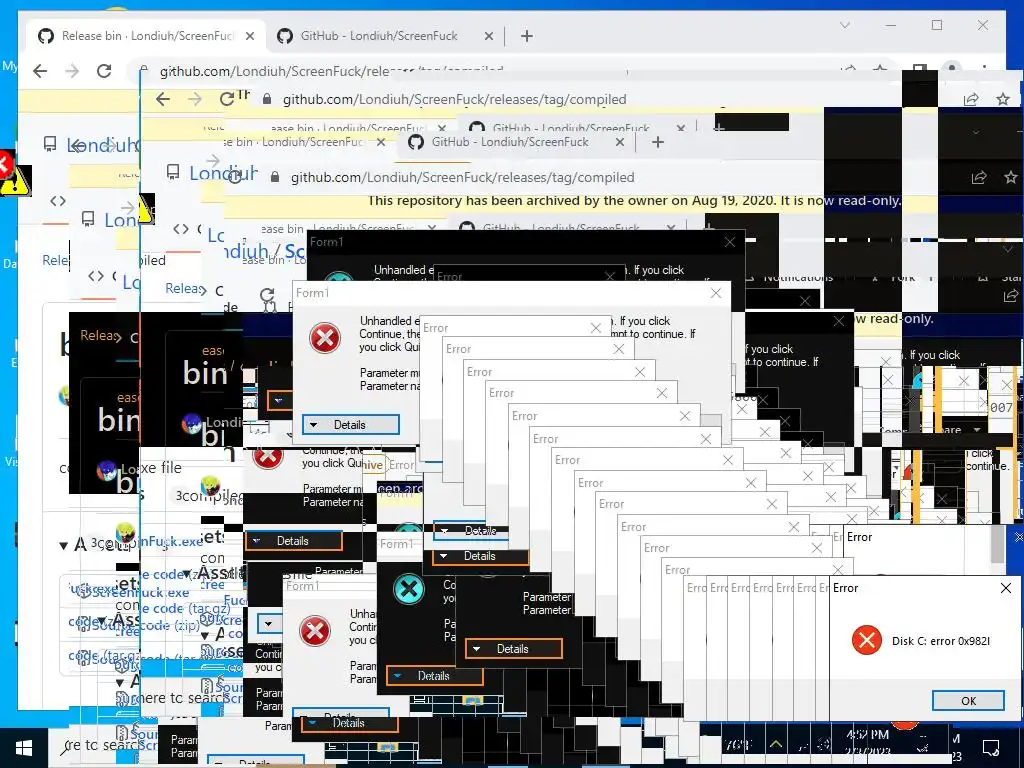Click lock icon in address bar directly above archived banner
The image size is (1024, 768).
pyautogui.click(x=275, y=177)
